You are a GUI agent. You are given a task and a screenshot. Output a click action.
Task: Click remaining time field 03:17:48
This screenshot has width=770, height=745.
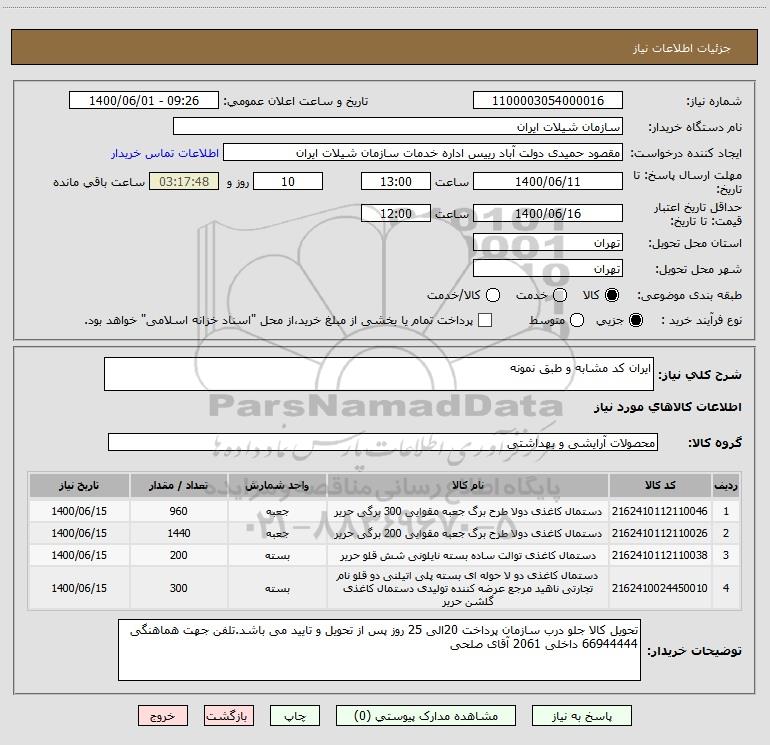tap(184, 181)
